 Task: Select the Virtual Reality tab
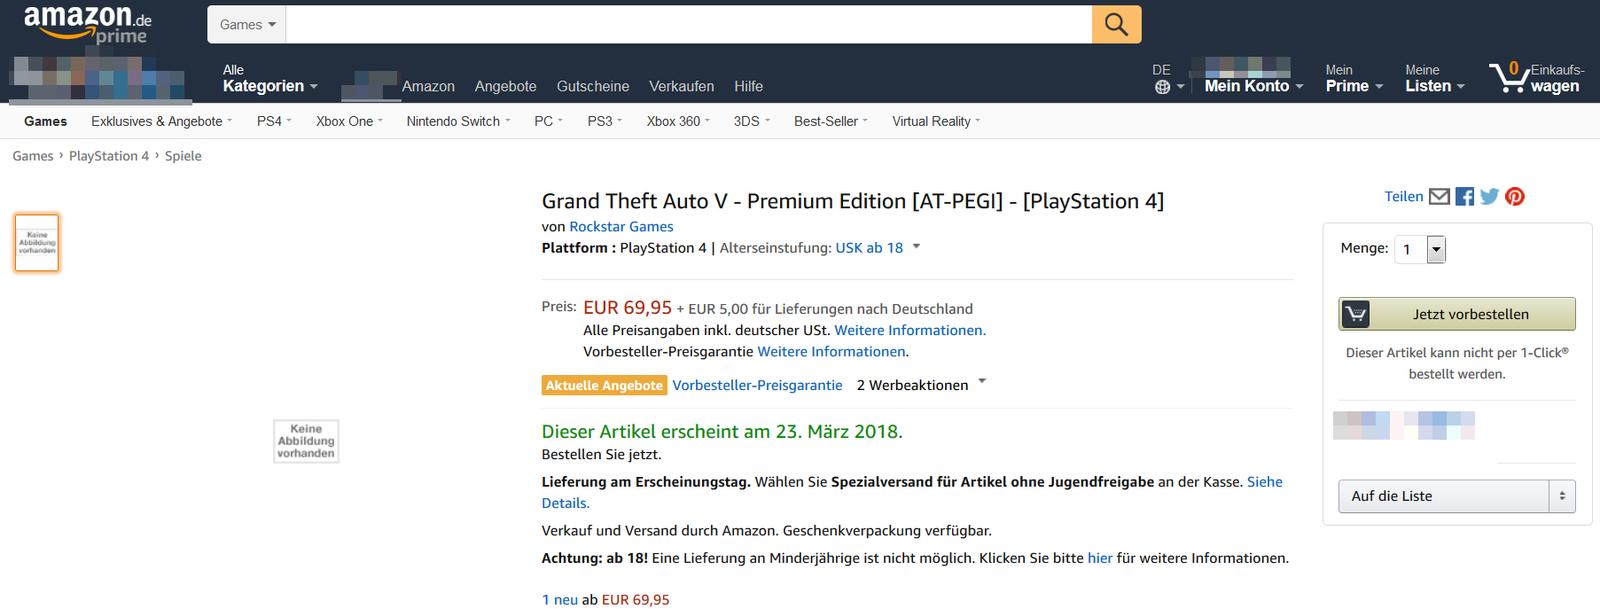pos(931,121)
